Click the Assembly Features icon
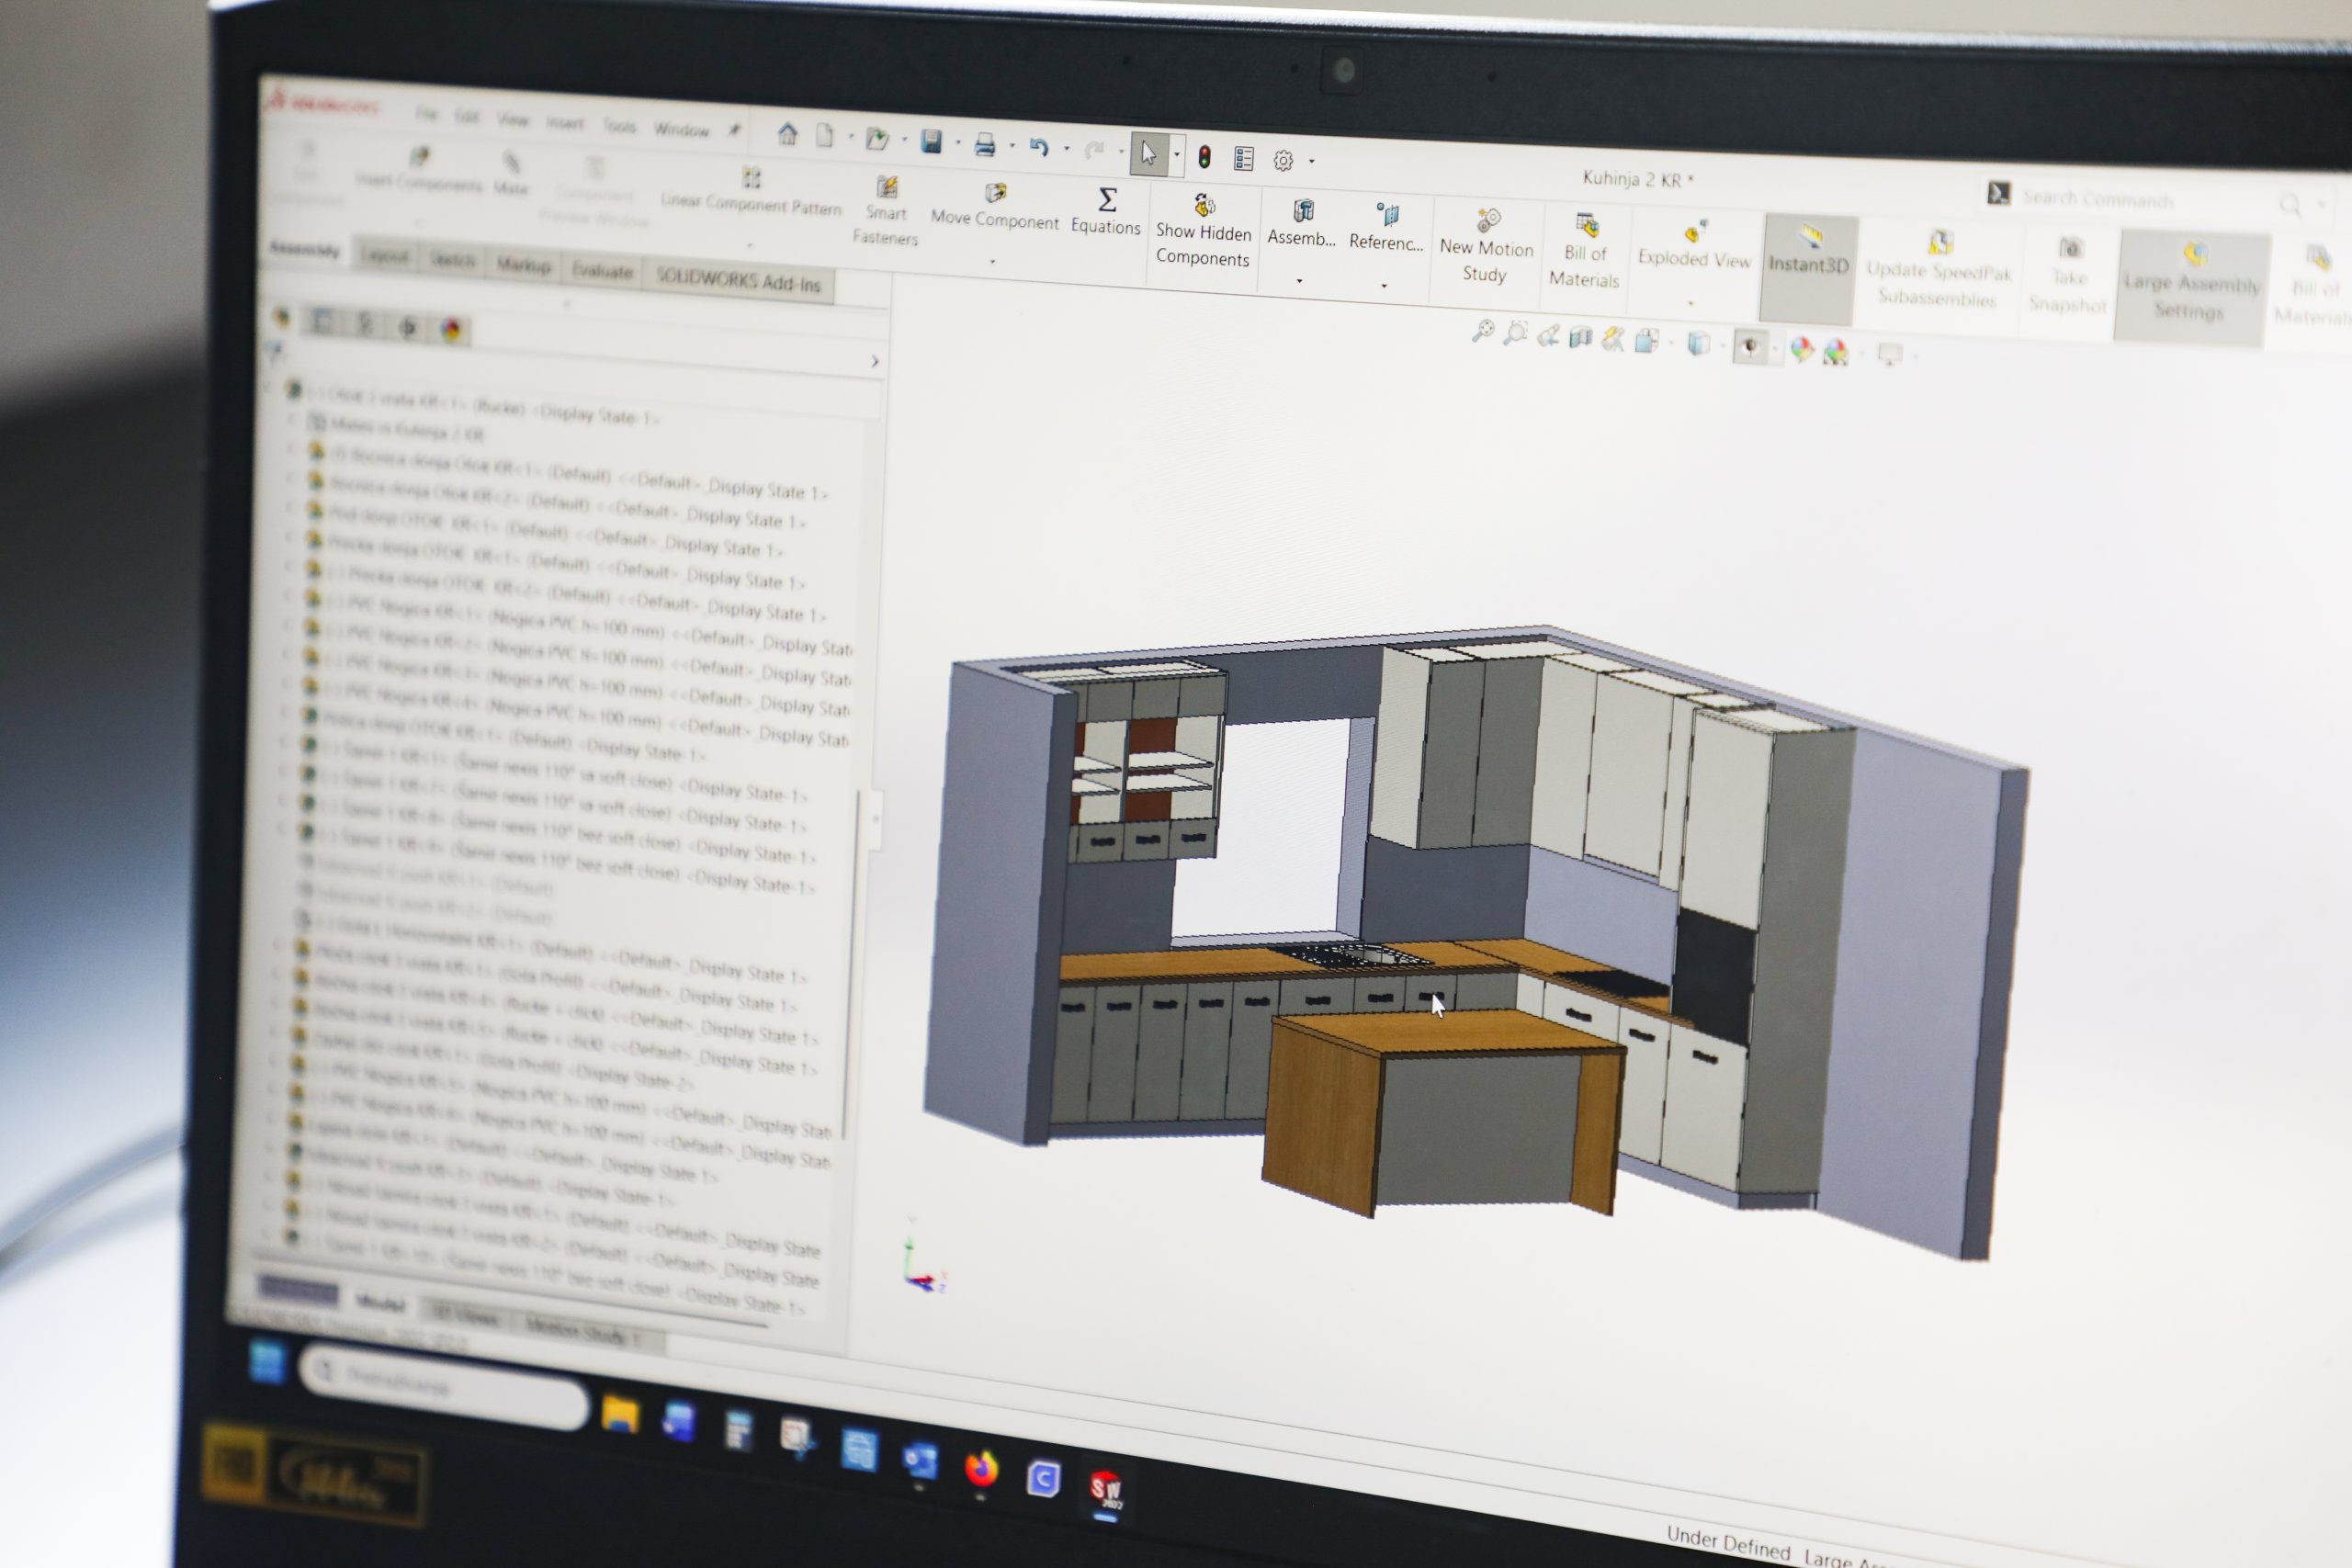 (x=1302, y=223)
